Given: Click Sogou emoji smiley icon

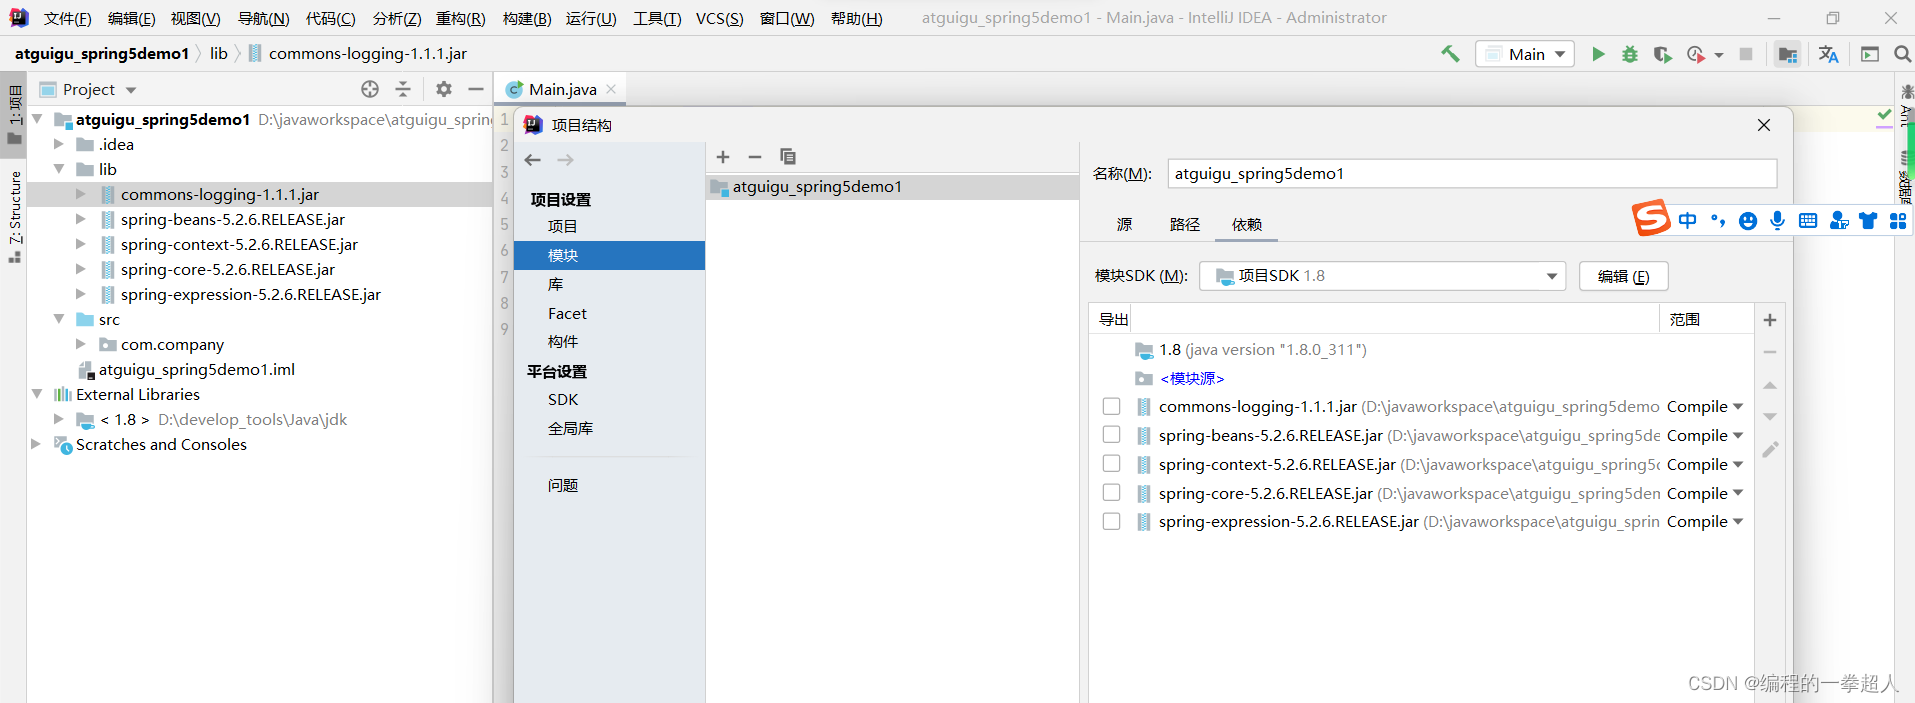Looking at the screenshot, I should tap(1748, 221).
